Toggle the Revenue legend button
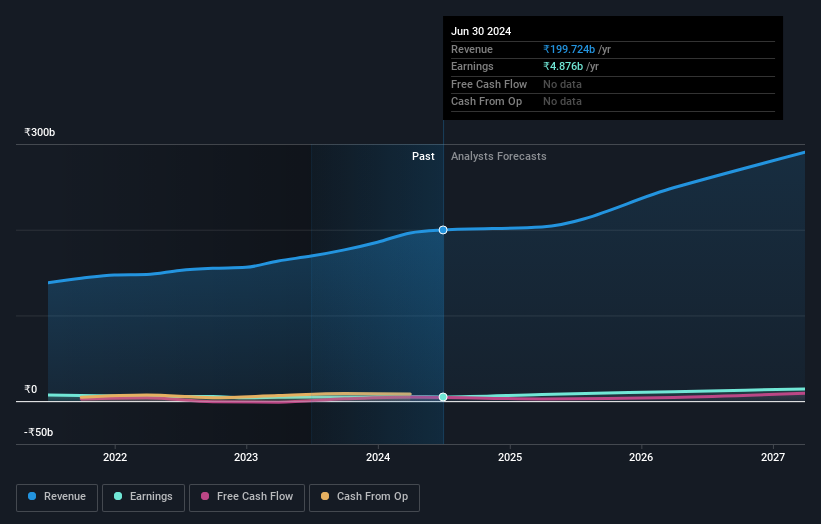This screenshot has height=524, width=821. [57, 497]
